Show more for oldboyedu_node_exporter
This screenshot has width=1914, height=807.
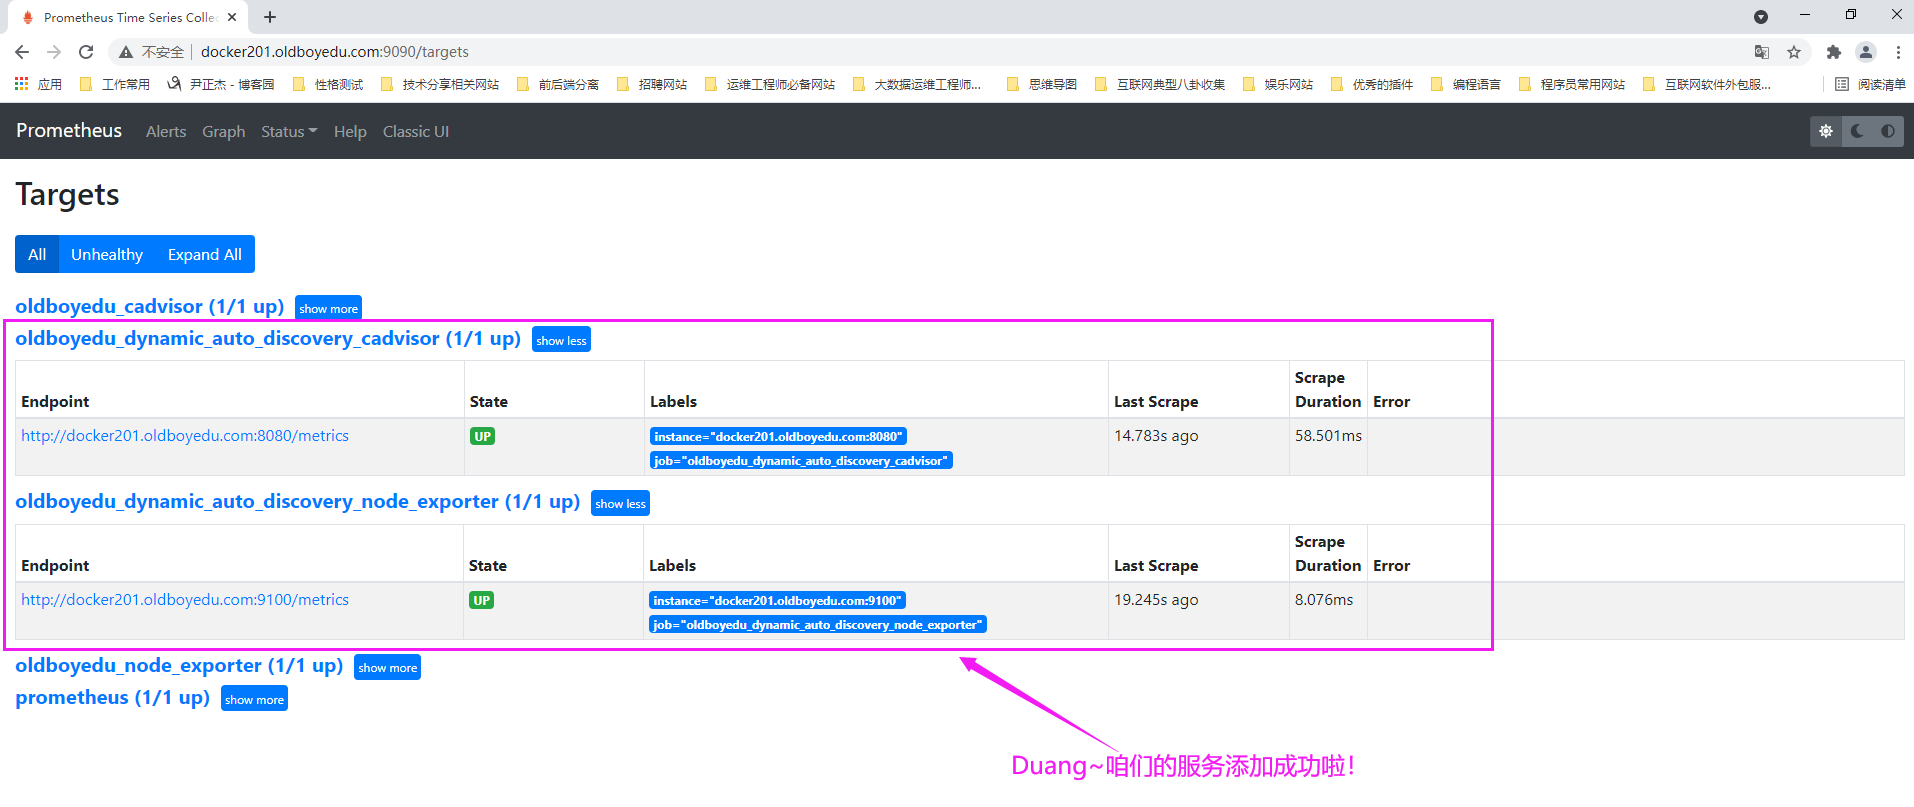tap(387, 667)
